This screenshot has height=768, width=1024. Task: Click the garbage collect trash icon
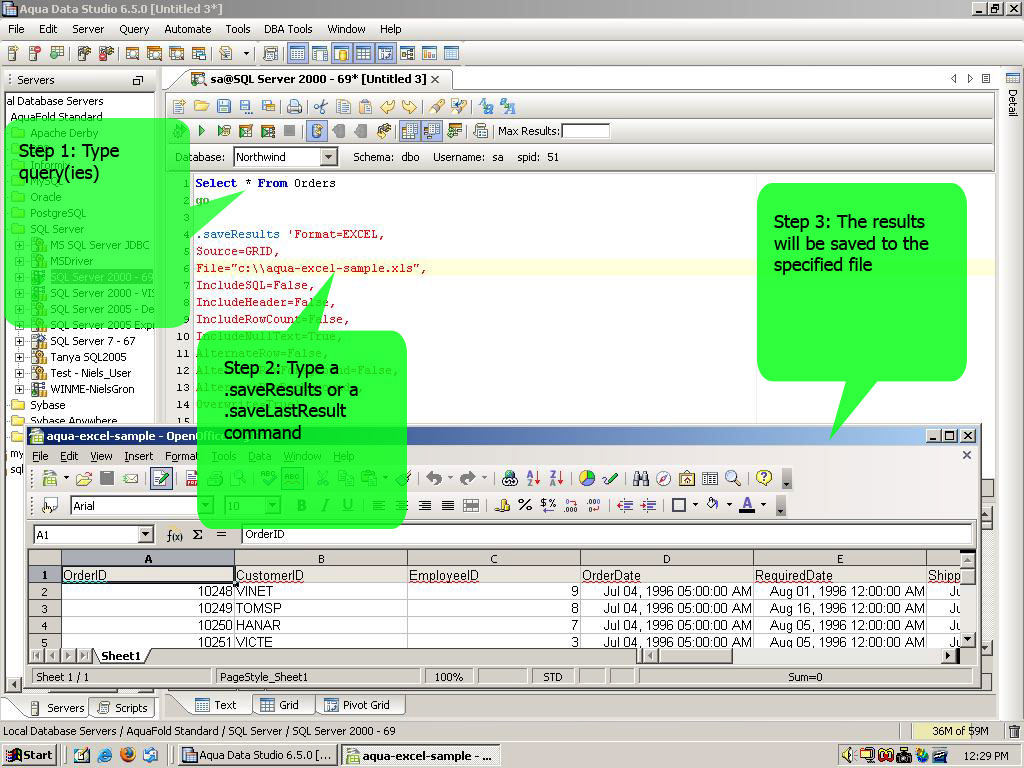coord(1014,731)
